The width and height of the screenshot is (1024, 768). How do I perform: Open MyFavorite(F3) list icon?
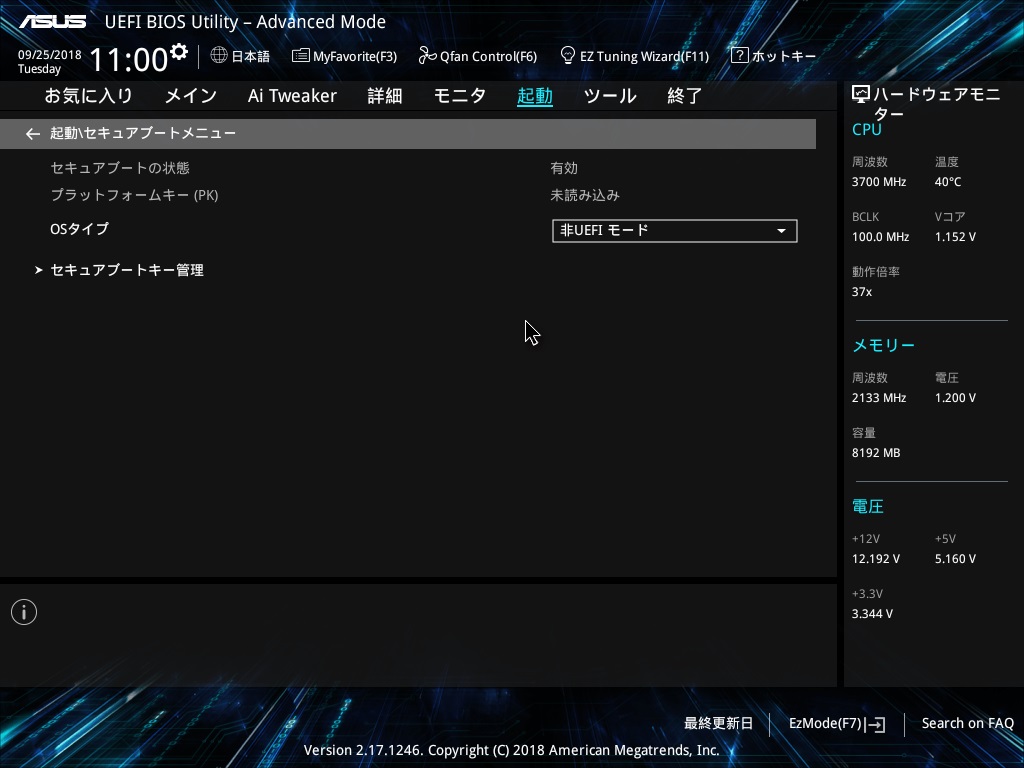tap(300, 56)
